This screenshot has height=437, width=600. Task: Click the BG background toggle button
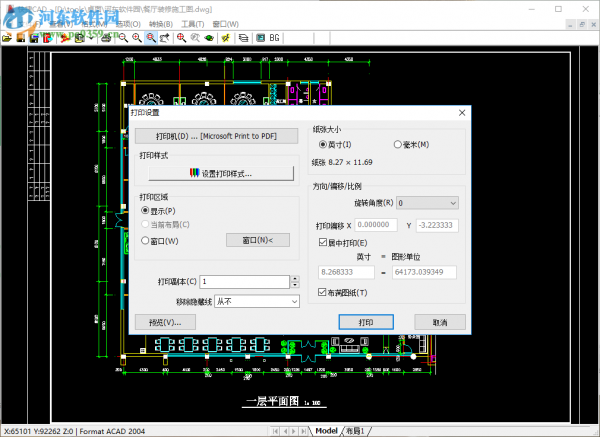[x=274, y=38]
